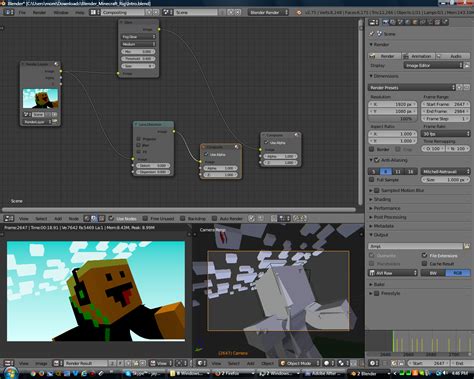Expand the Post Processing panel

390,217
